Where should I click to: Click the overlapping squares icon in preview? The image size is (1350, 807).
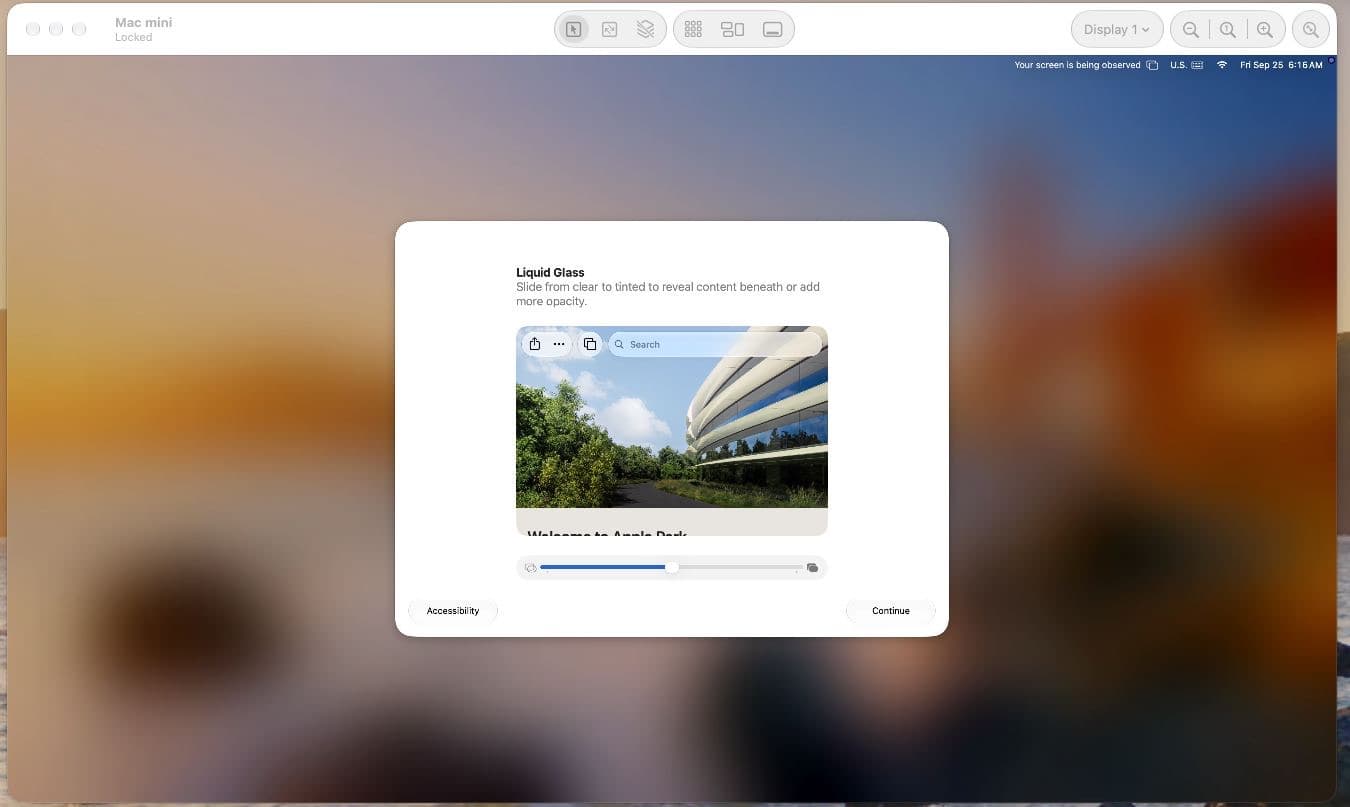590,344
